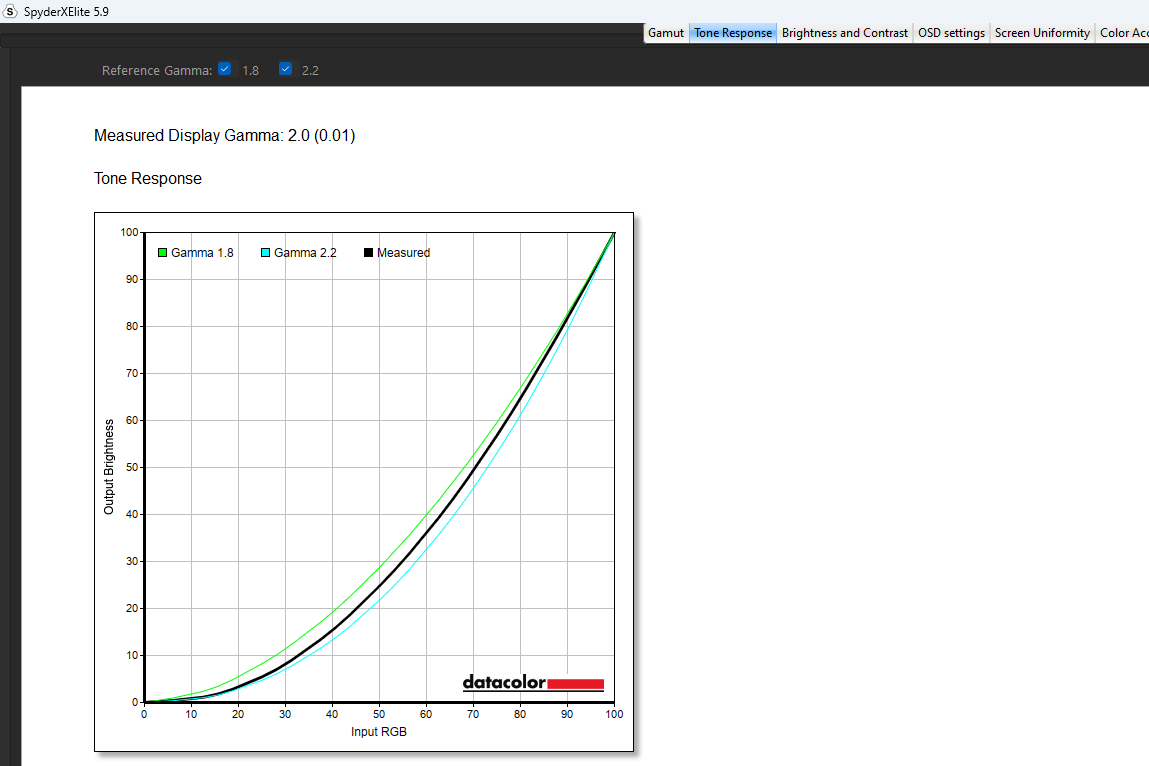Open the Brightness and Contrast tab

[x=845, y=33]
